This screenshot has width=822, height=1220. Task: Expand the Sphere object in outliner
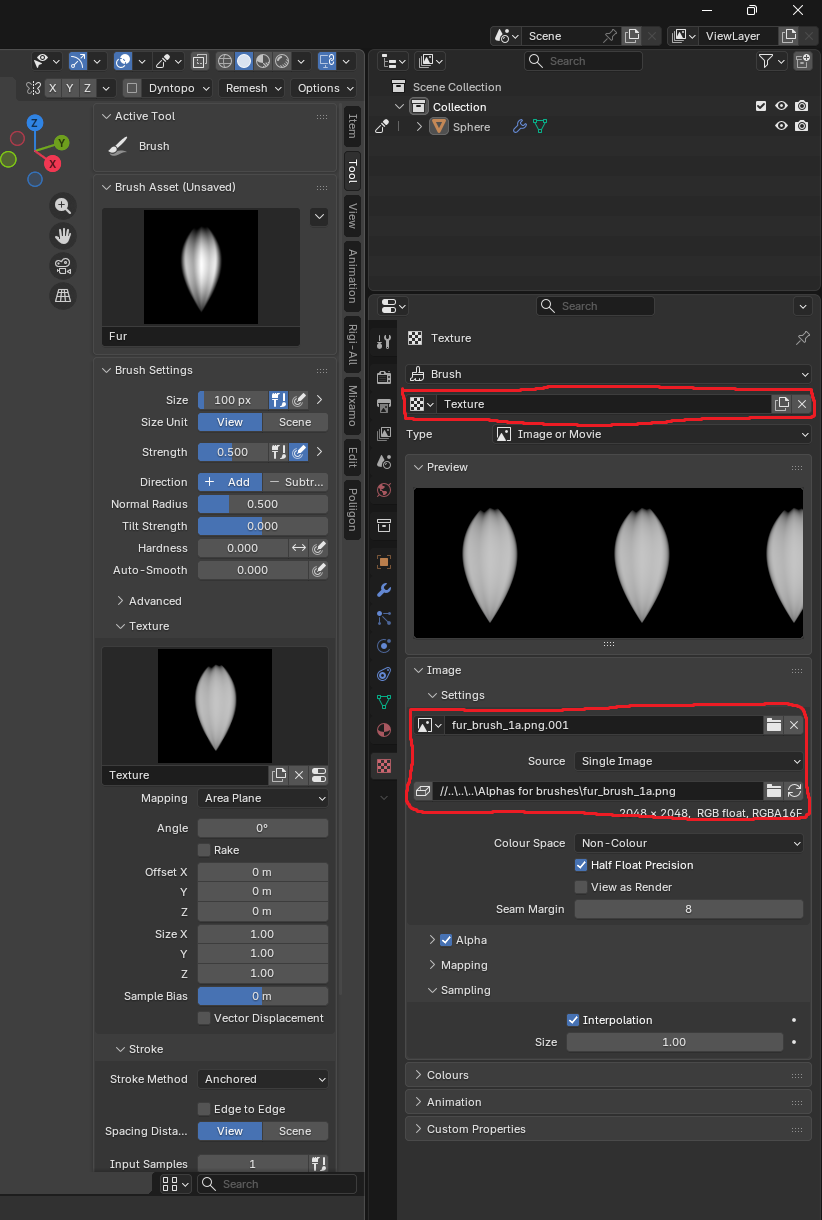[x=420, y=127]
